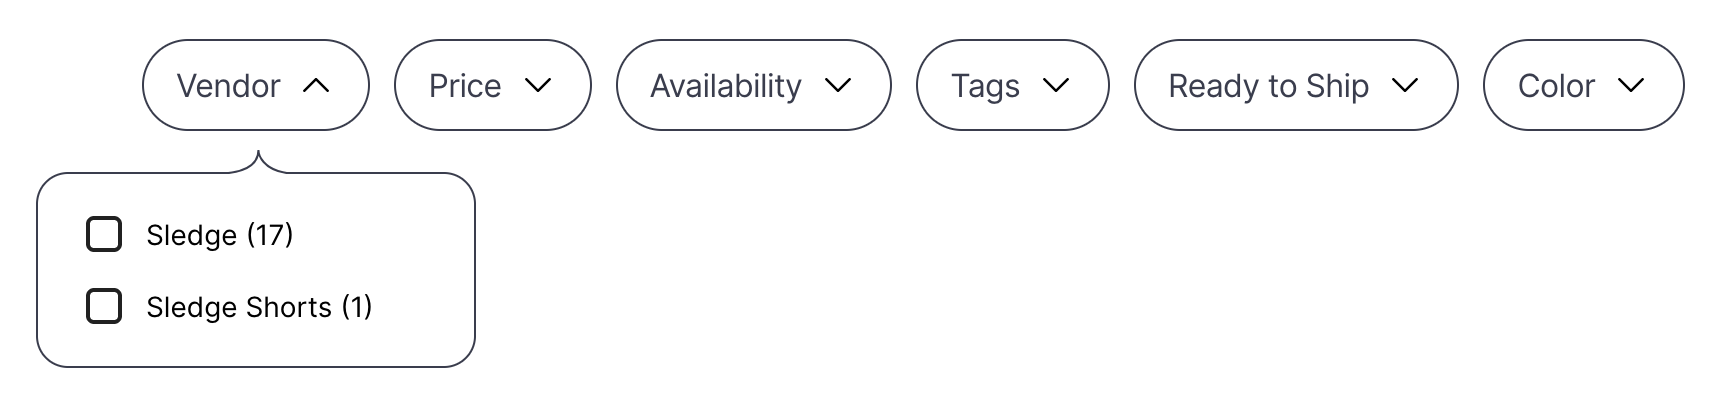This screenshot has width=1736, height=406.
Task: Expand the Price filter dropdown
Action: [492, 86]
